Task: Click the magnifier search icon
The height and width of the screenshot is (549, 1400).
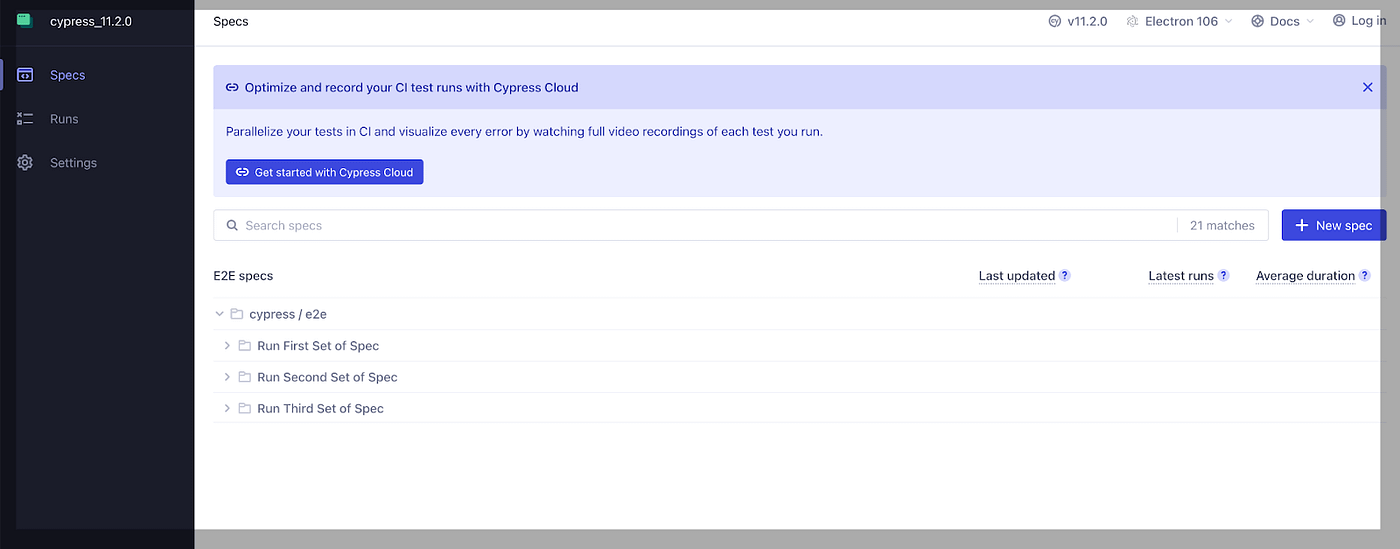Action: coord(232,226)
